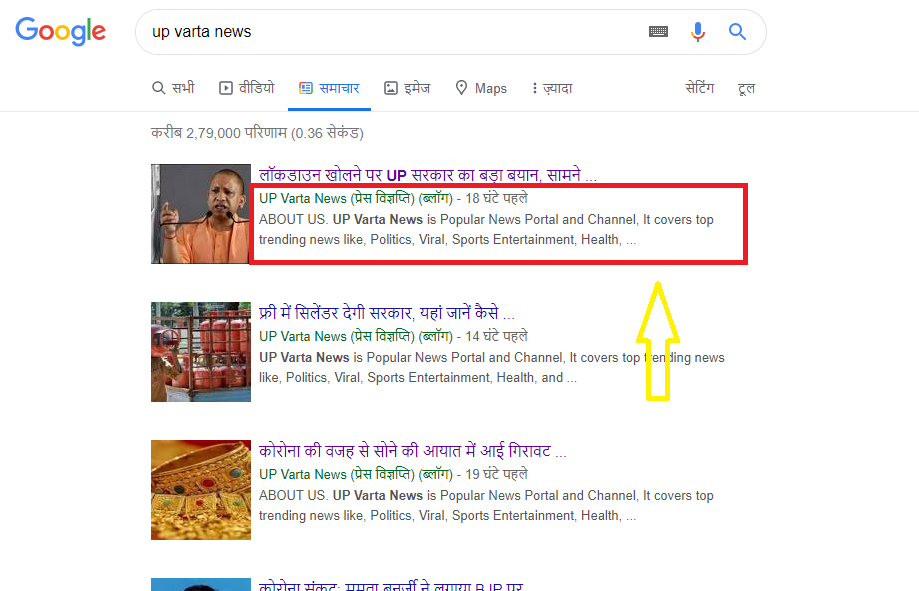Click the gold jewellery news thumbnail

200,490
